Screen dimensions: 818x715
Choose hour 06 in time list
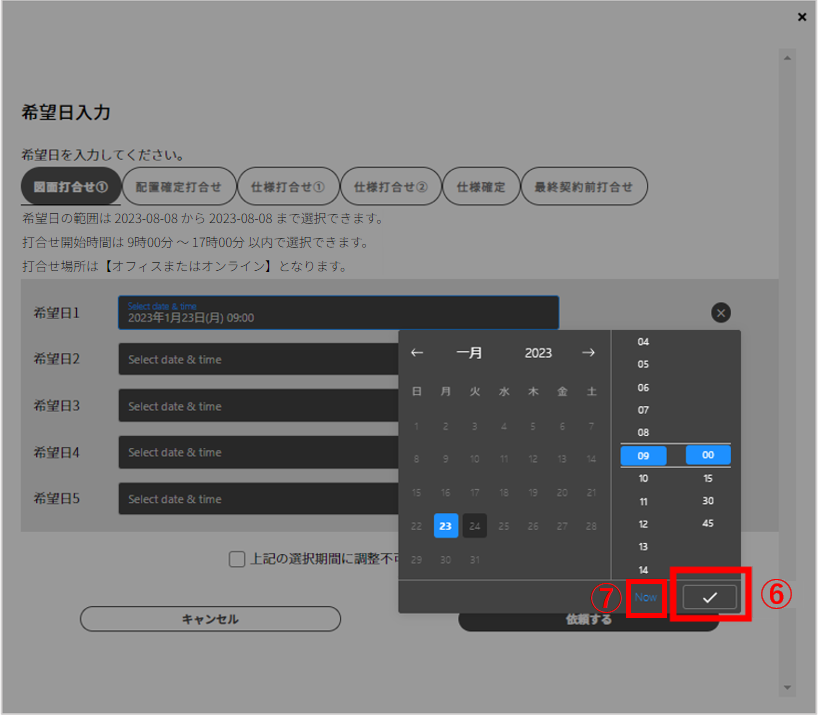[x=643, y=387]
